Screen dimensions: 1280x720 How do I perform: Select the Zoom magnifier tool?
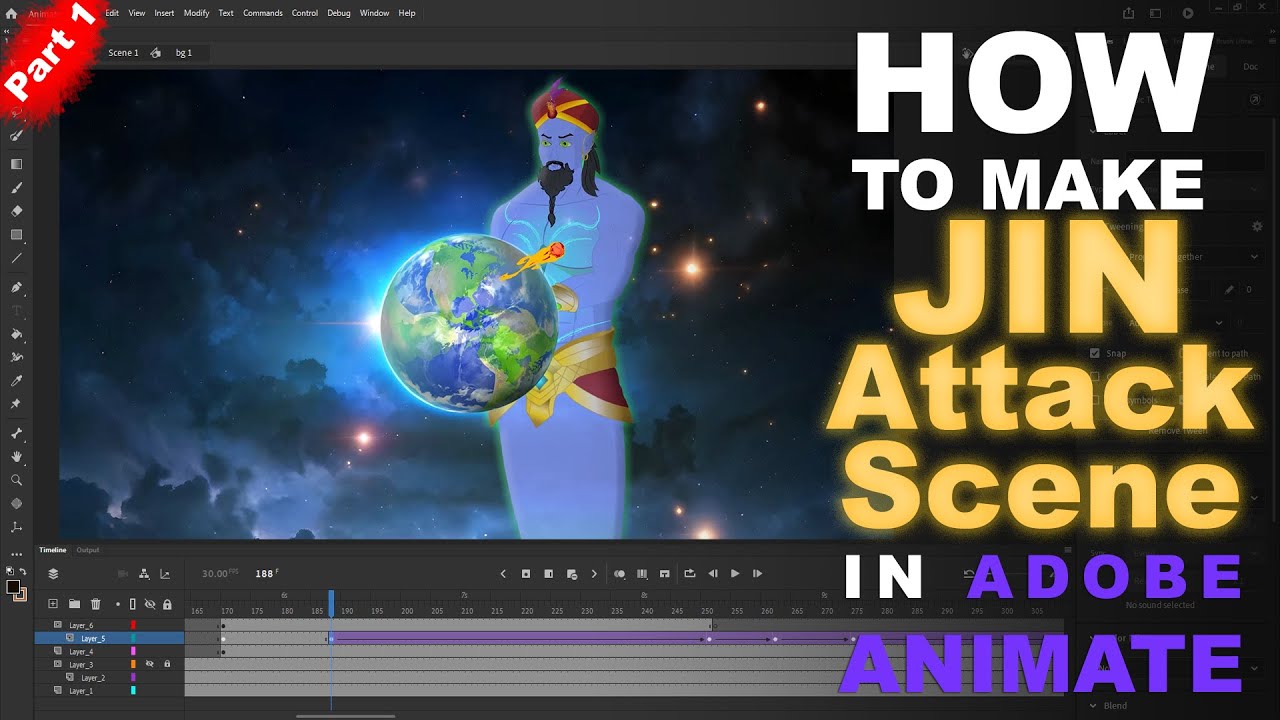point(16,480)
